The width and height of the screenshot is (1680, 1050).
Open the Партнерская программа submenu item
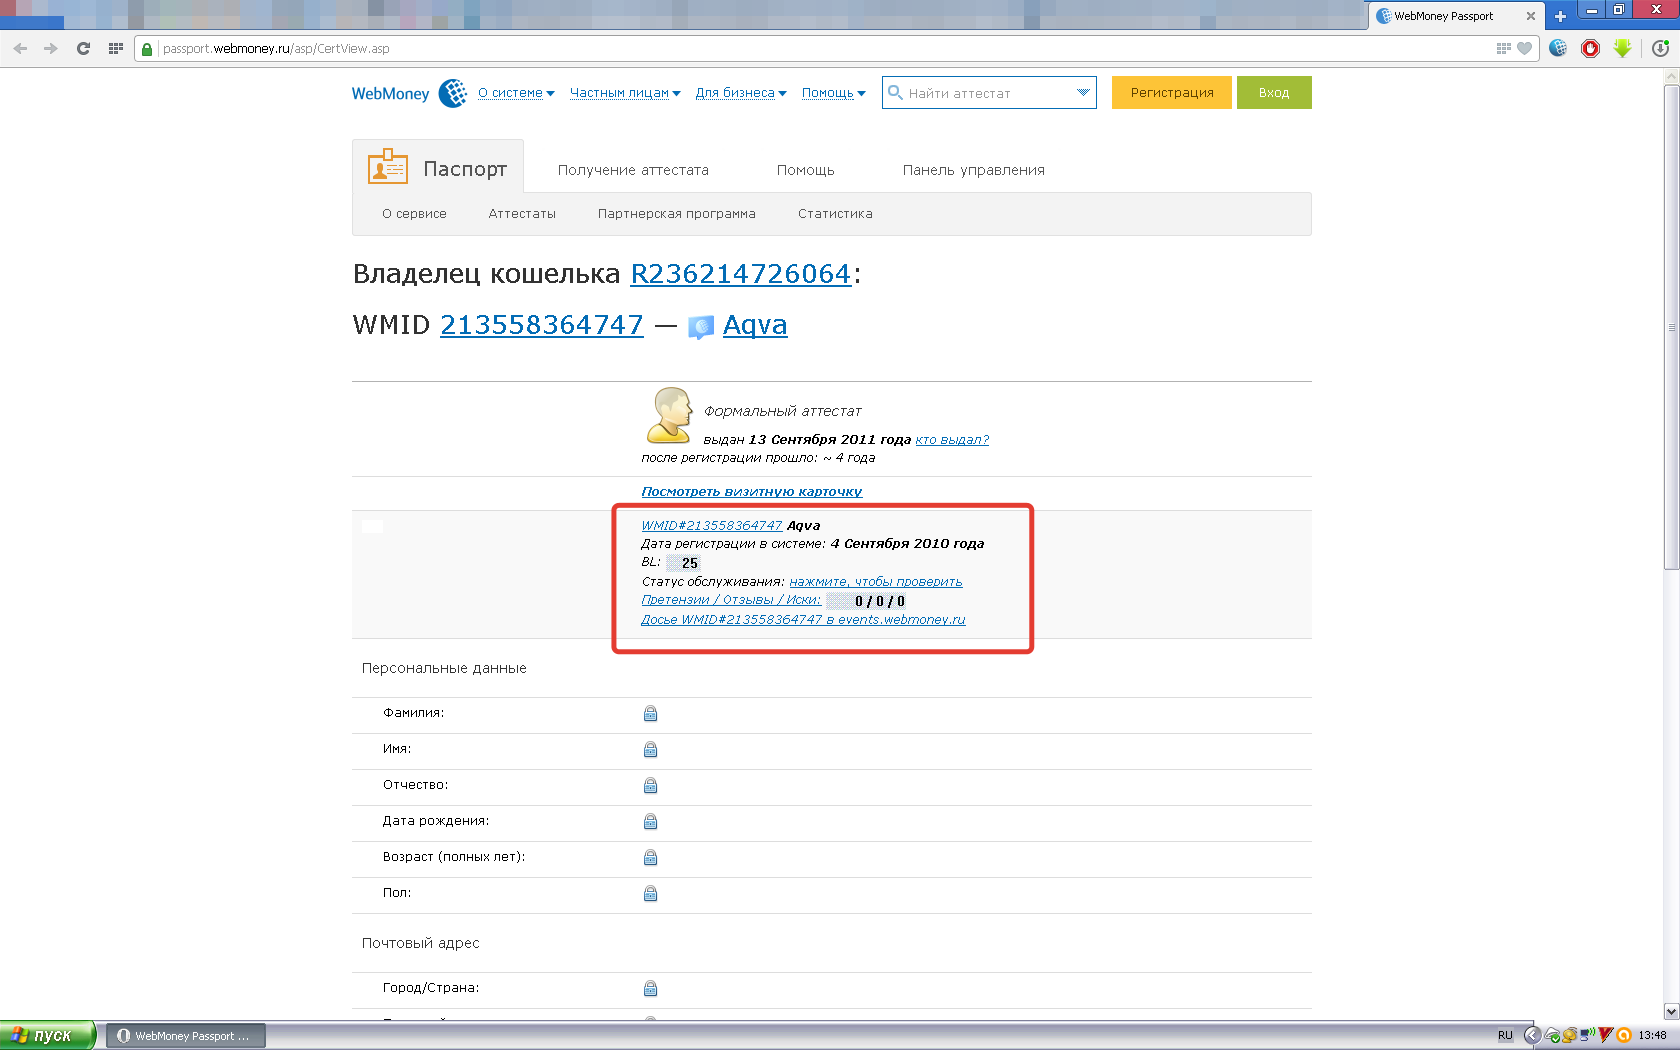pyautogui.click(x=677, y=214)
